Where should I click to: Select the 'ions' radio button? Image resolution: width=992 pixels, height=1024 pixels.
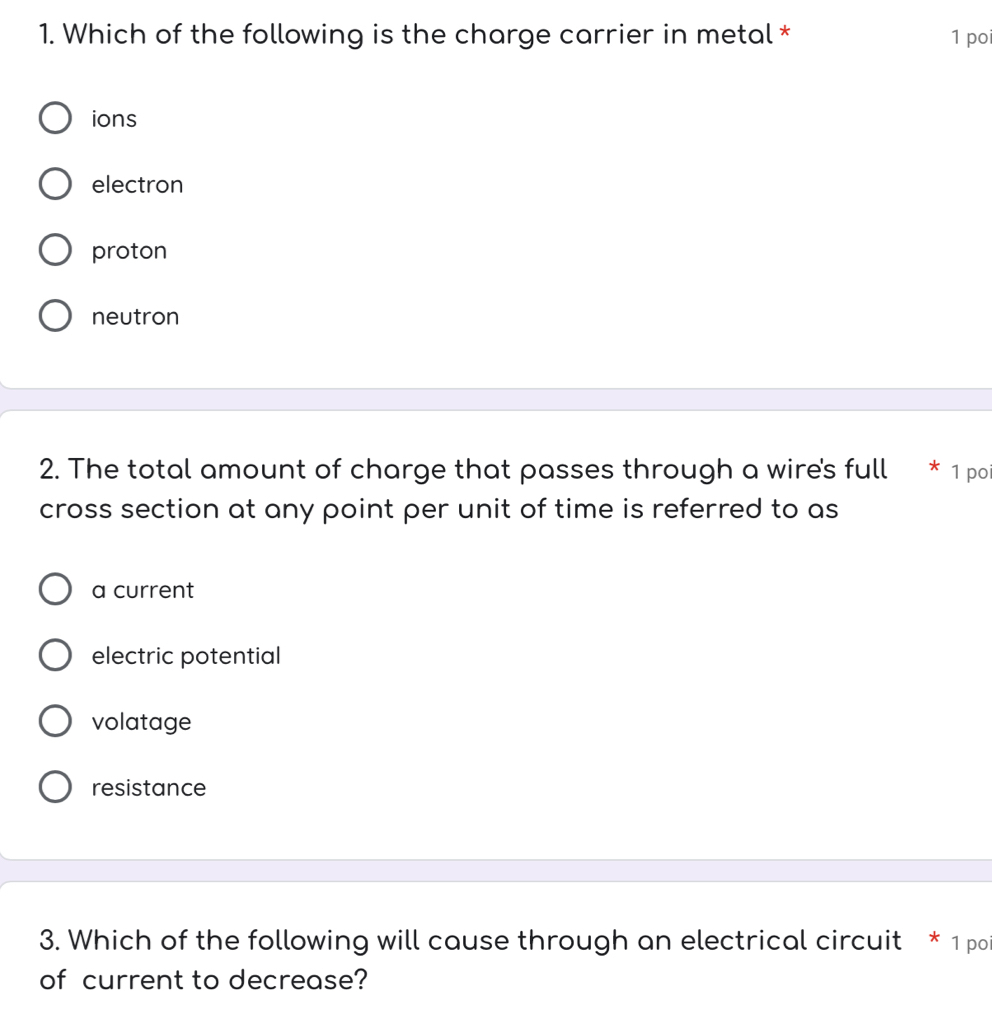point(55,119)
